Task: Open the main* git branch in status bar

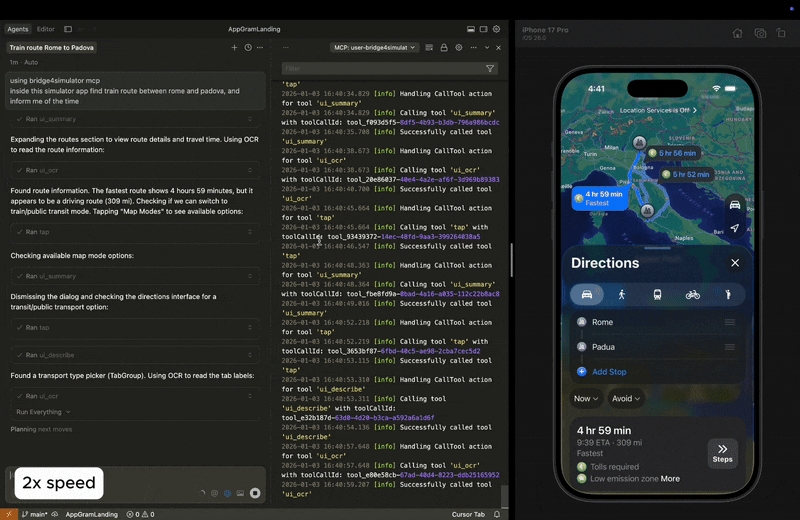Action: (35, 514)
